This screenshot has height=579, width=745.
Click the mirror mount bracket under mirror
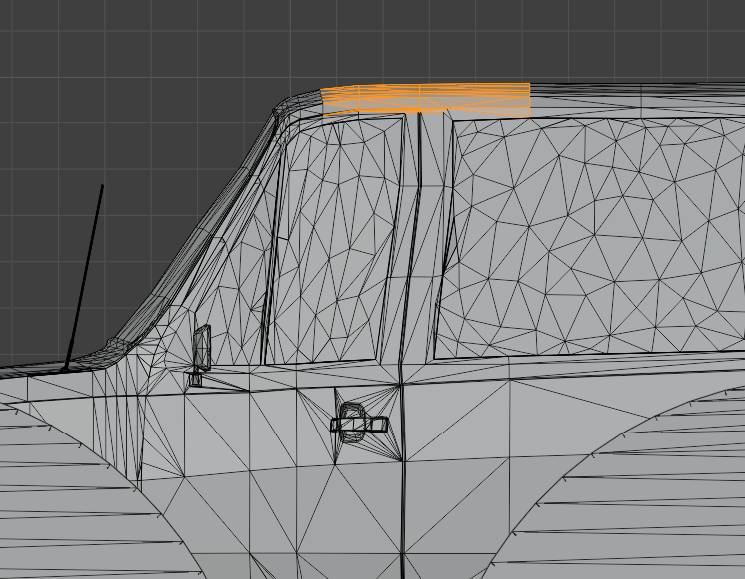(195, 378)
